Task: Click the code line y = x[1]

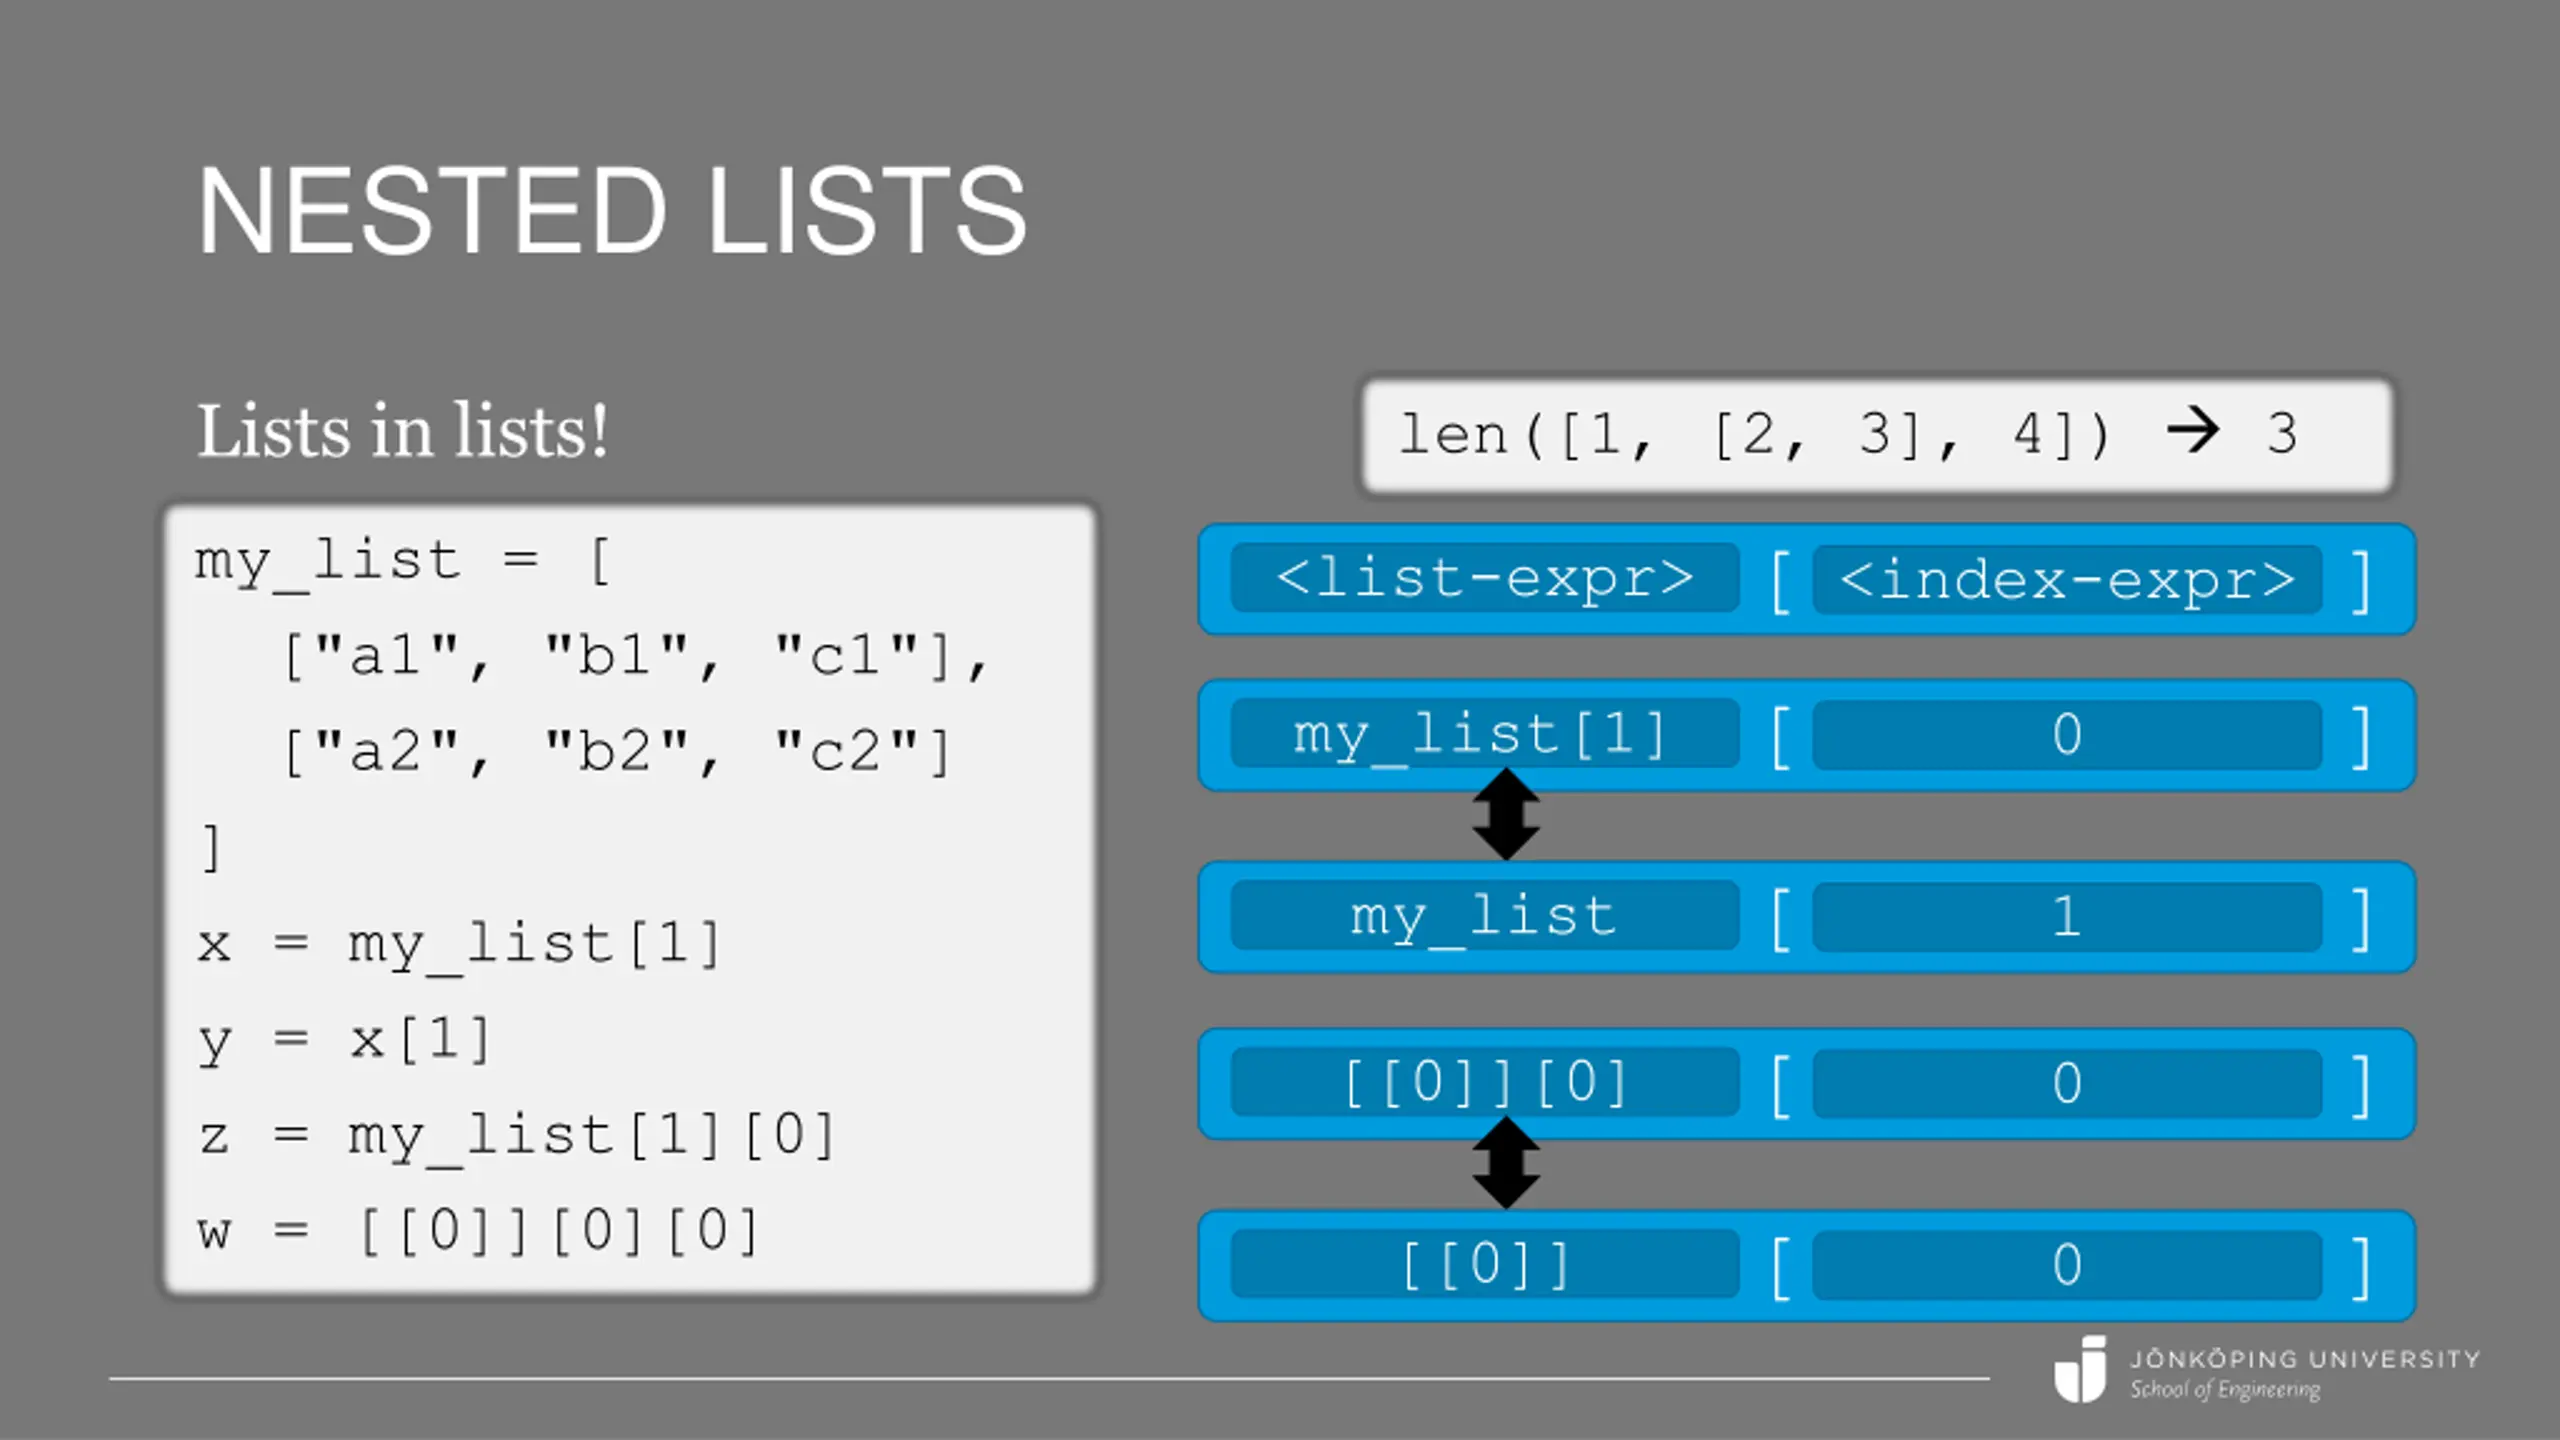Action: pos(345,1040)
